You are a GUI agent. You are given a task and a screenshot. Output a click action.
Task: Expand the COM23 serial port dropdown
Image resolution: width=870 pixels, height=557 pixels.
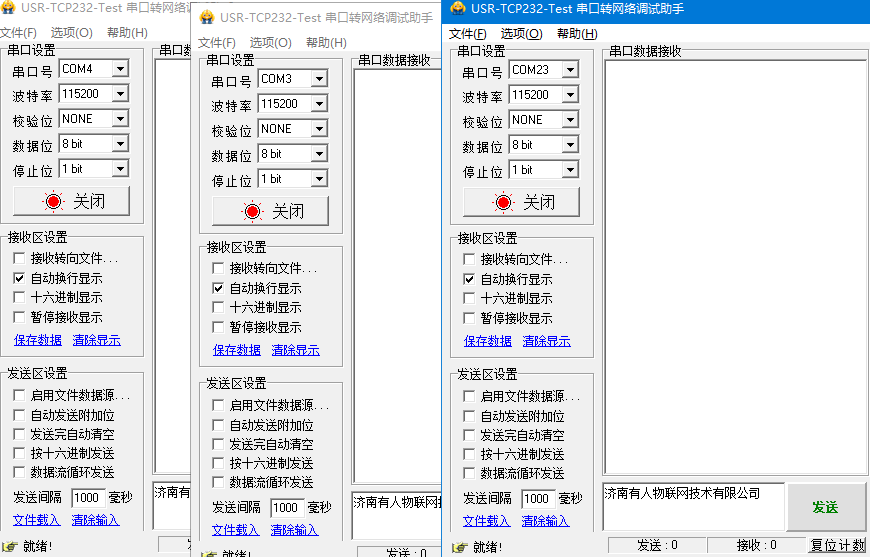coord(570,70)
